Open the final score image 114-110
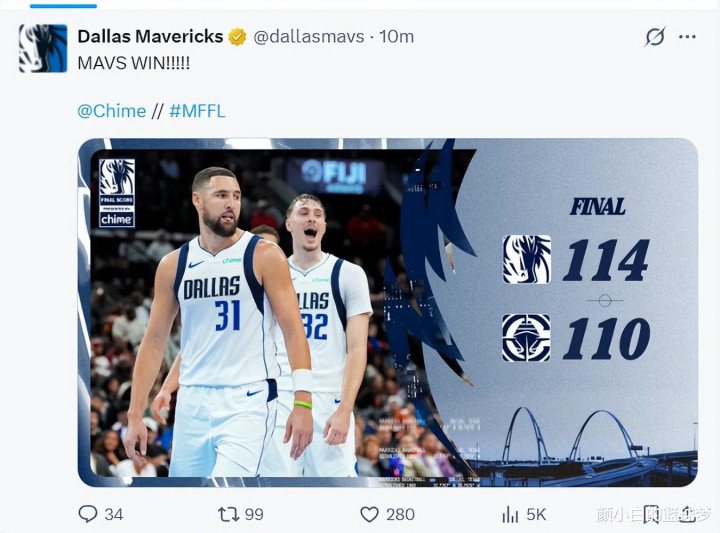The height and width of the screenshot is (533, 720). pos(388,312)
